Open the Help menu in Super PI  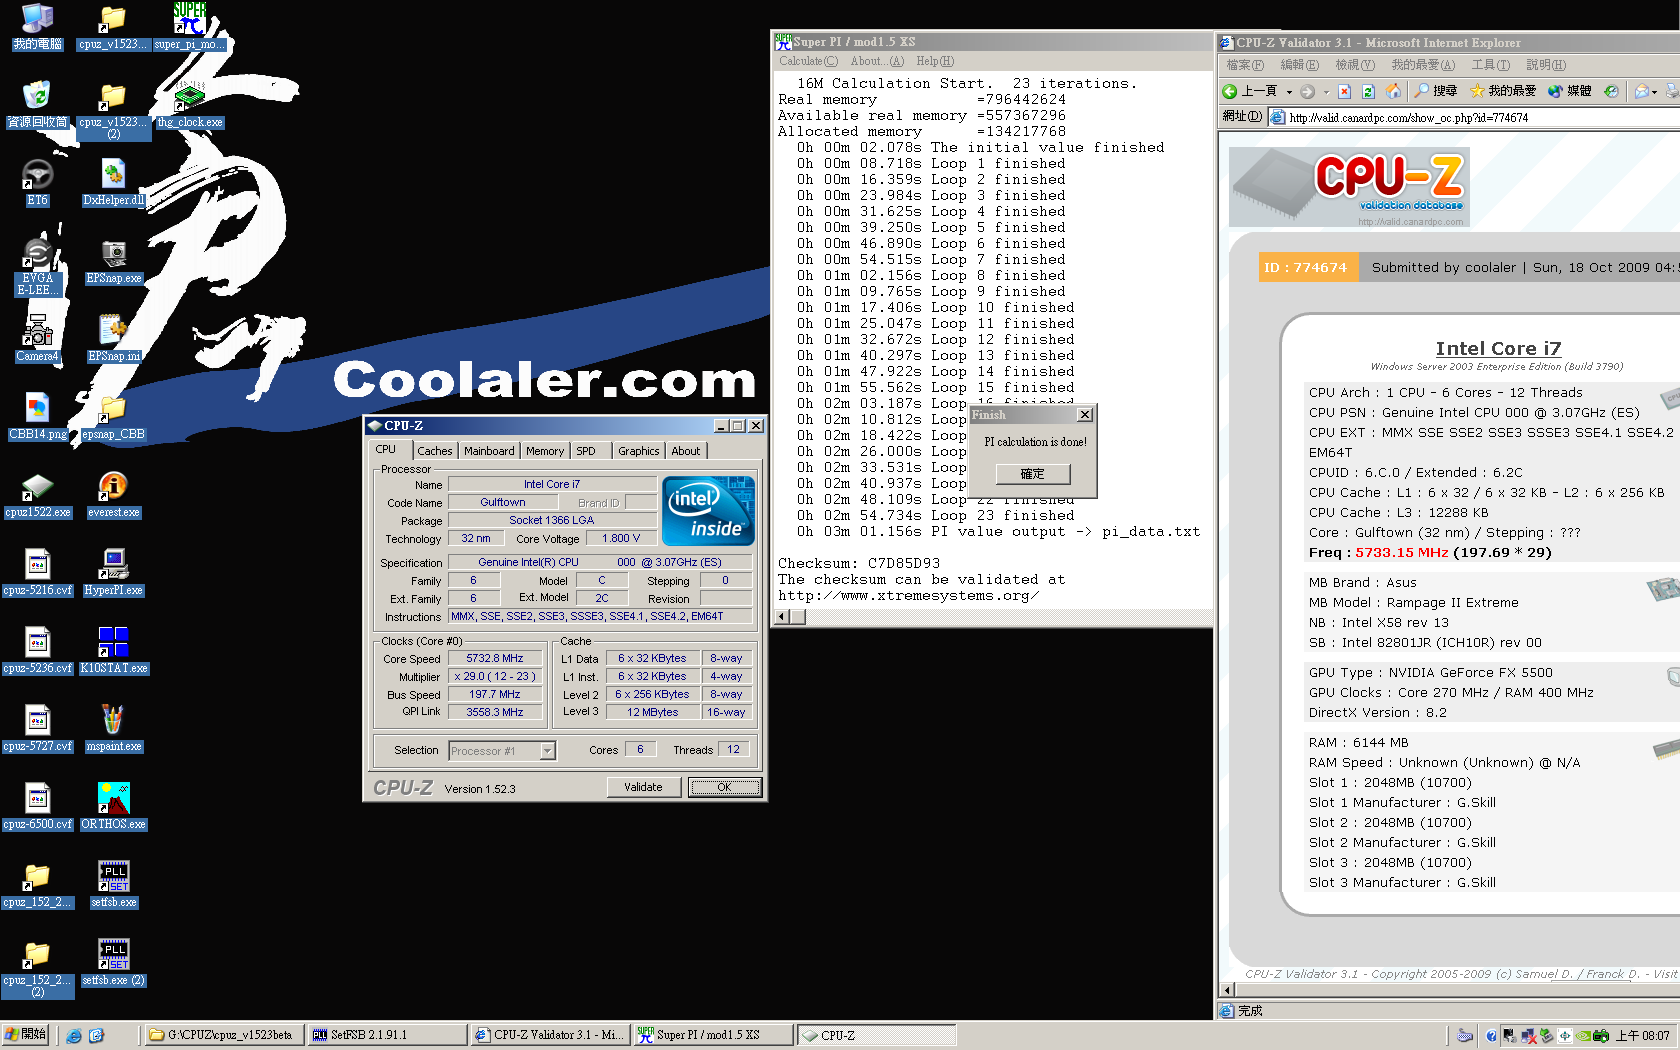(x=935, y=62)
